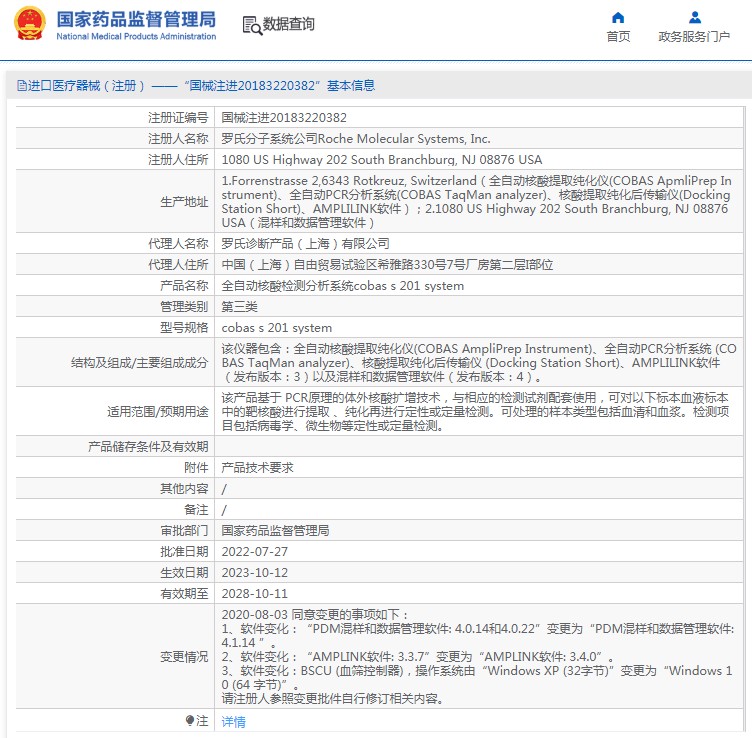Click the 注册人住所 row label
The height and width of the screenshot is (738, 752).
pyautogui.click(x=178, y=160)
